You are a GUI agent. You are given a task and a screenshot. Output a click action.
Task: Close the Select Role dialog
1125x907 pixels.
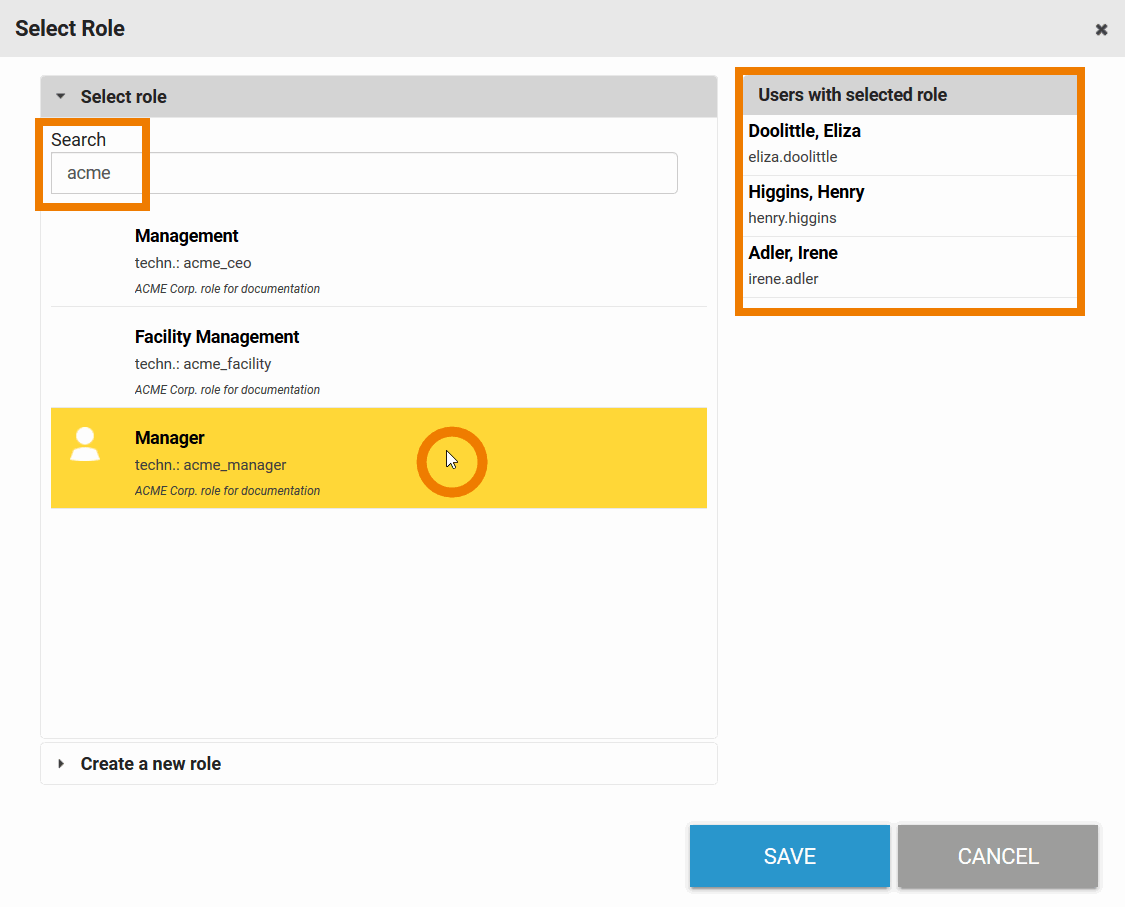[x=1101, y=29]
